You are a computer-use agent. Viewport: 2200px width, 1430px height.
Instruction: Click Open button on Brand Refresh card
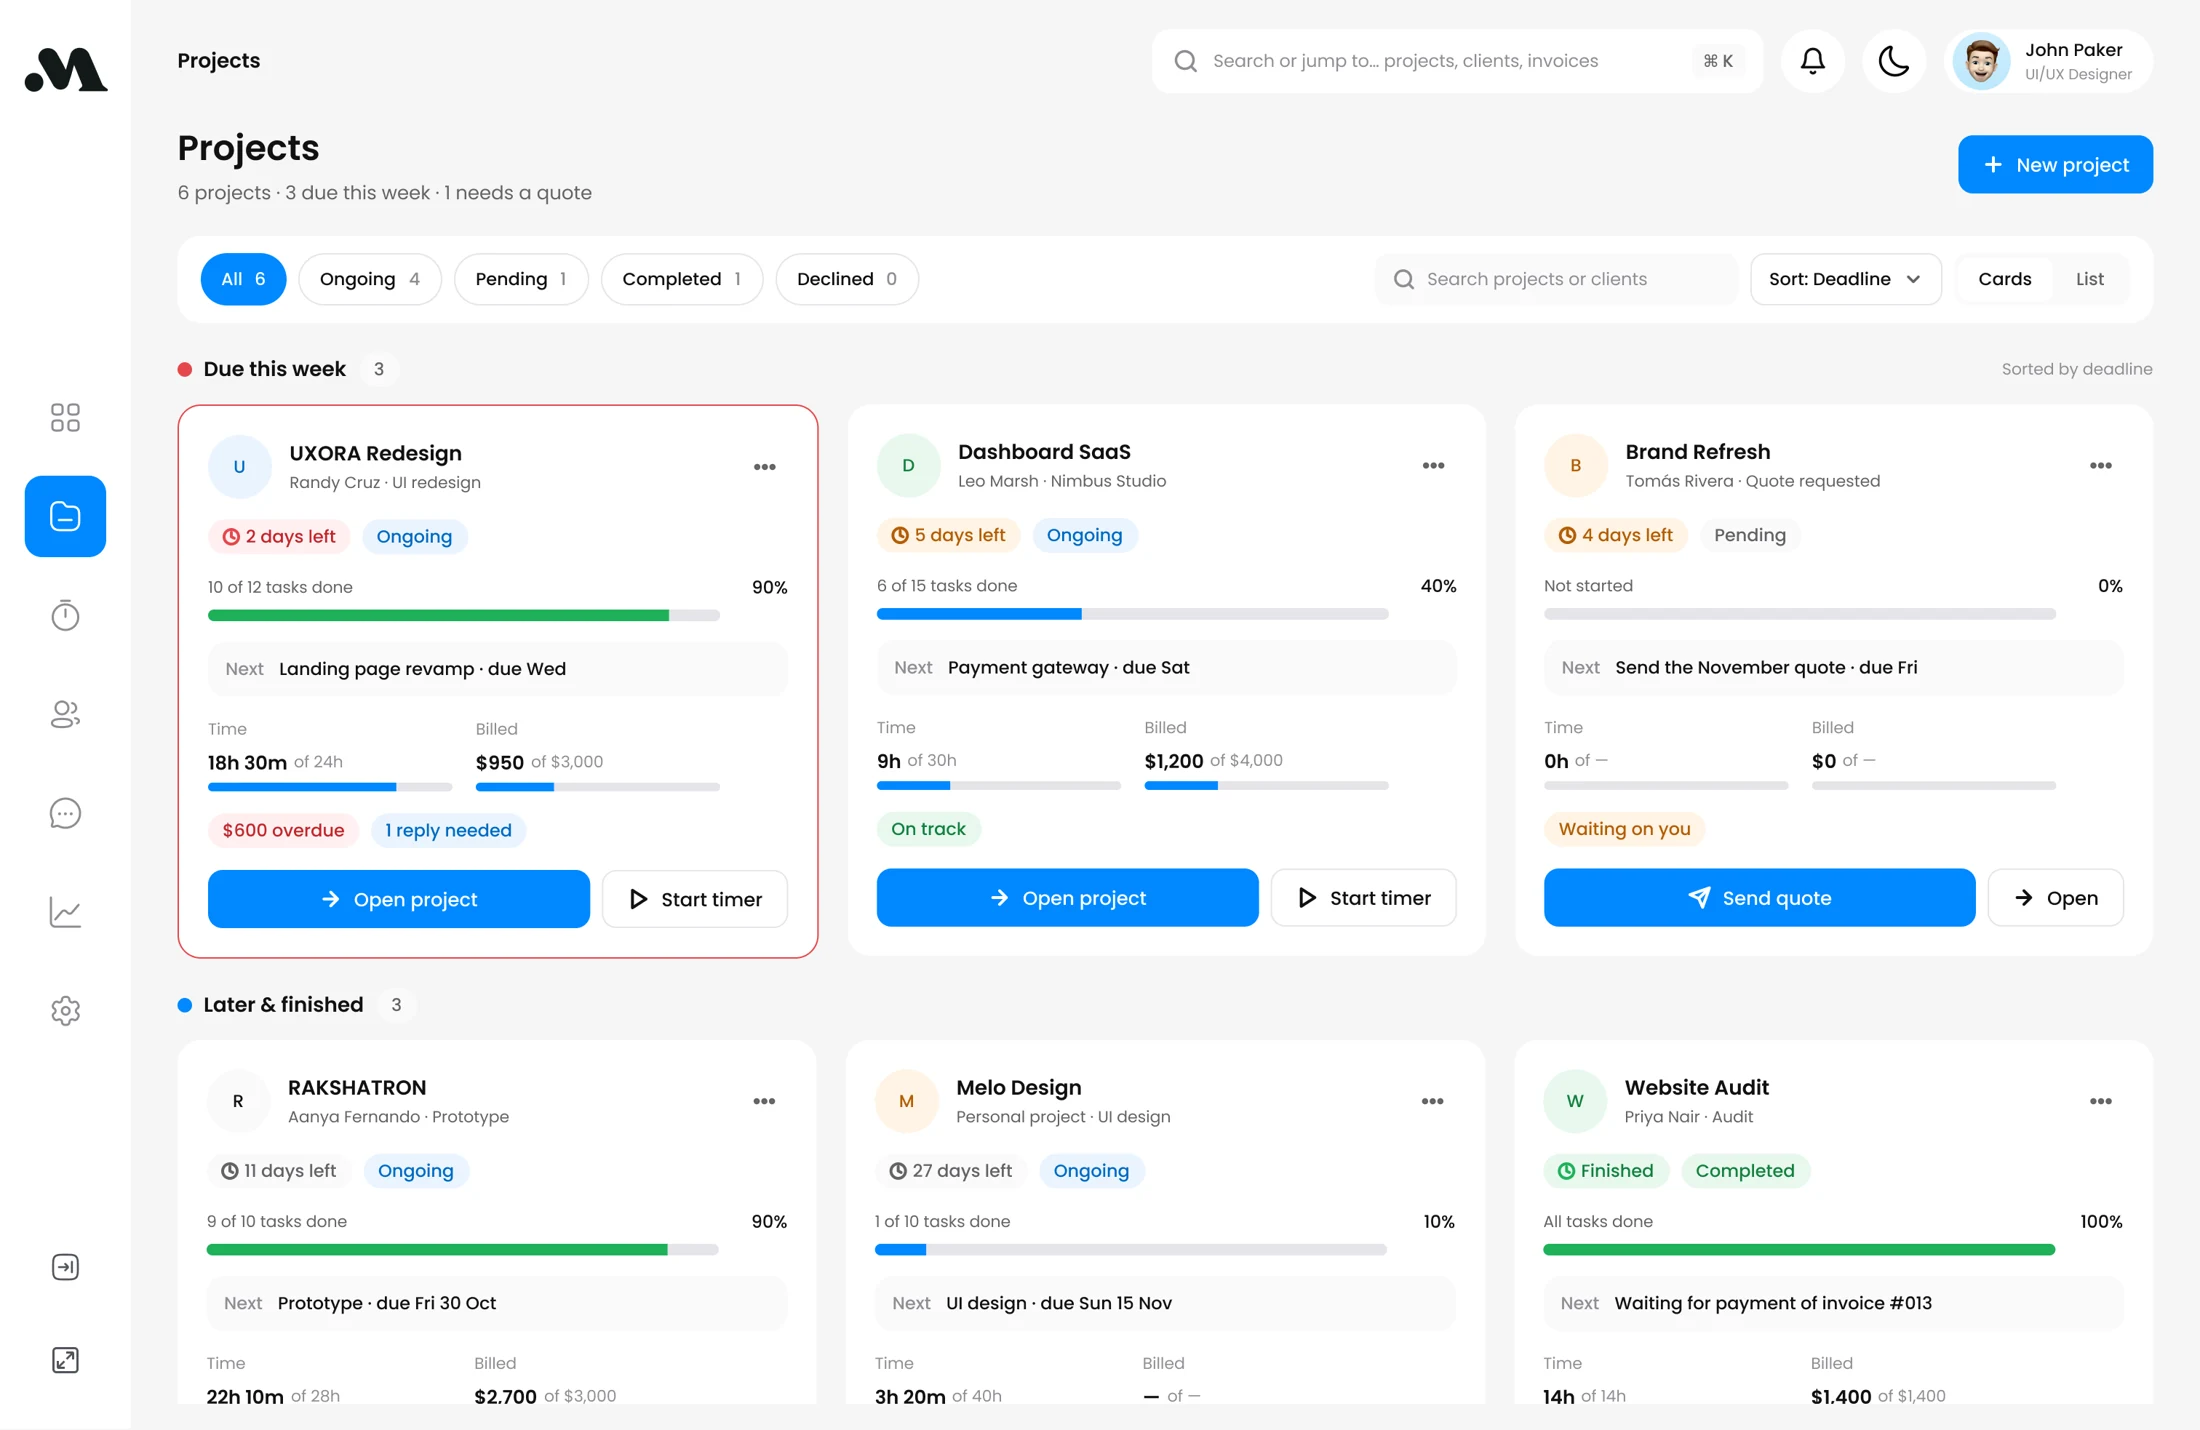2055,898
